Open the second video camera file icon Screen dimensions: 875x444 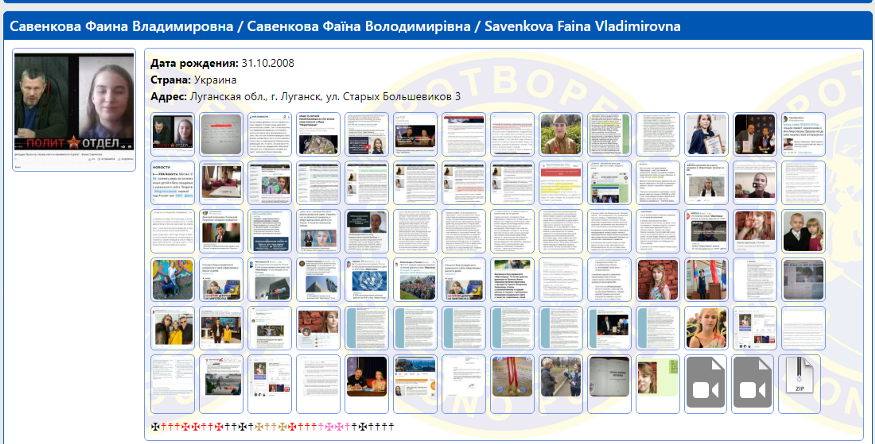point(755,384)
